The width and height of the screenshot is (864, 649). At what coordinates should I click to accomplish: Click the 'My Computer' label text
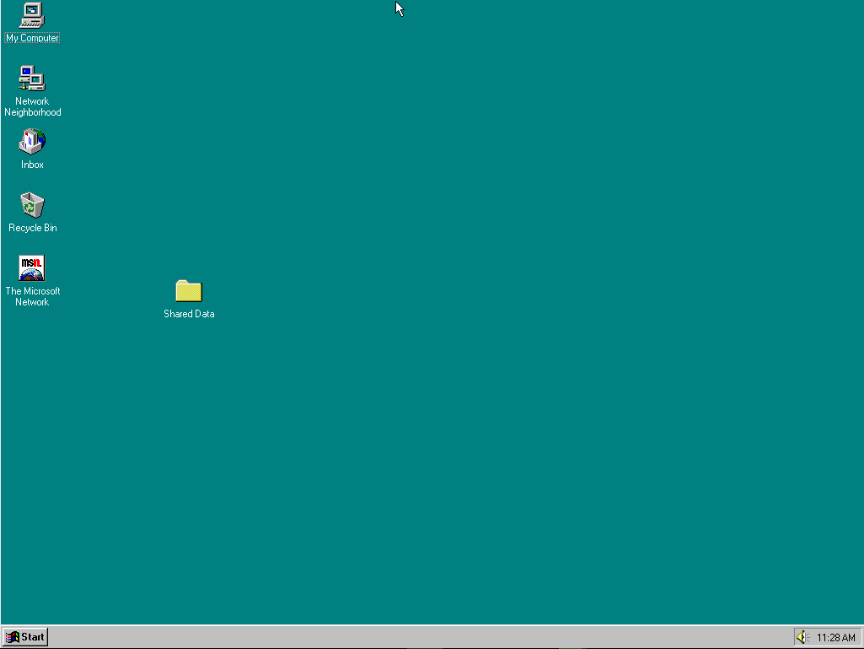click(33, 38)
